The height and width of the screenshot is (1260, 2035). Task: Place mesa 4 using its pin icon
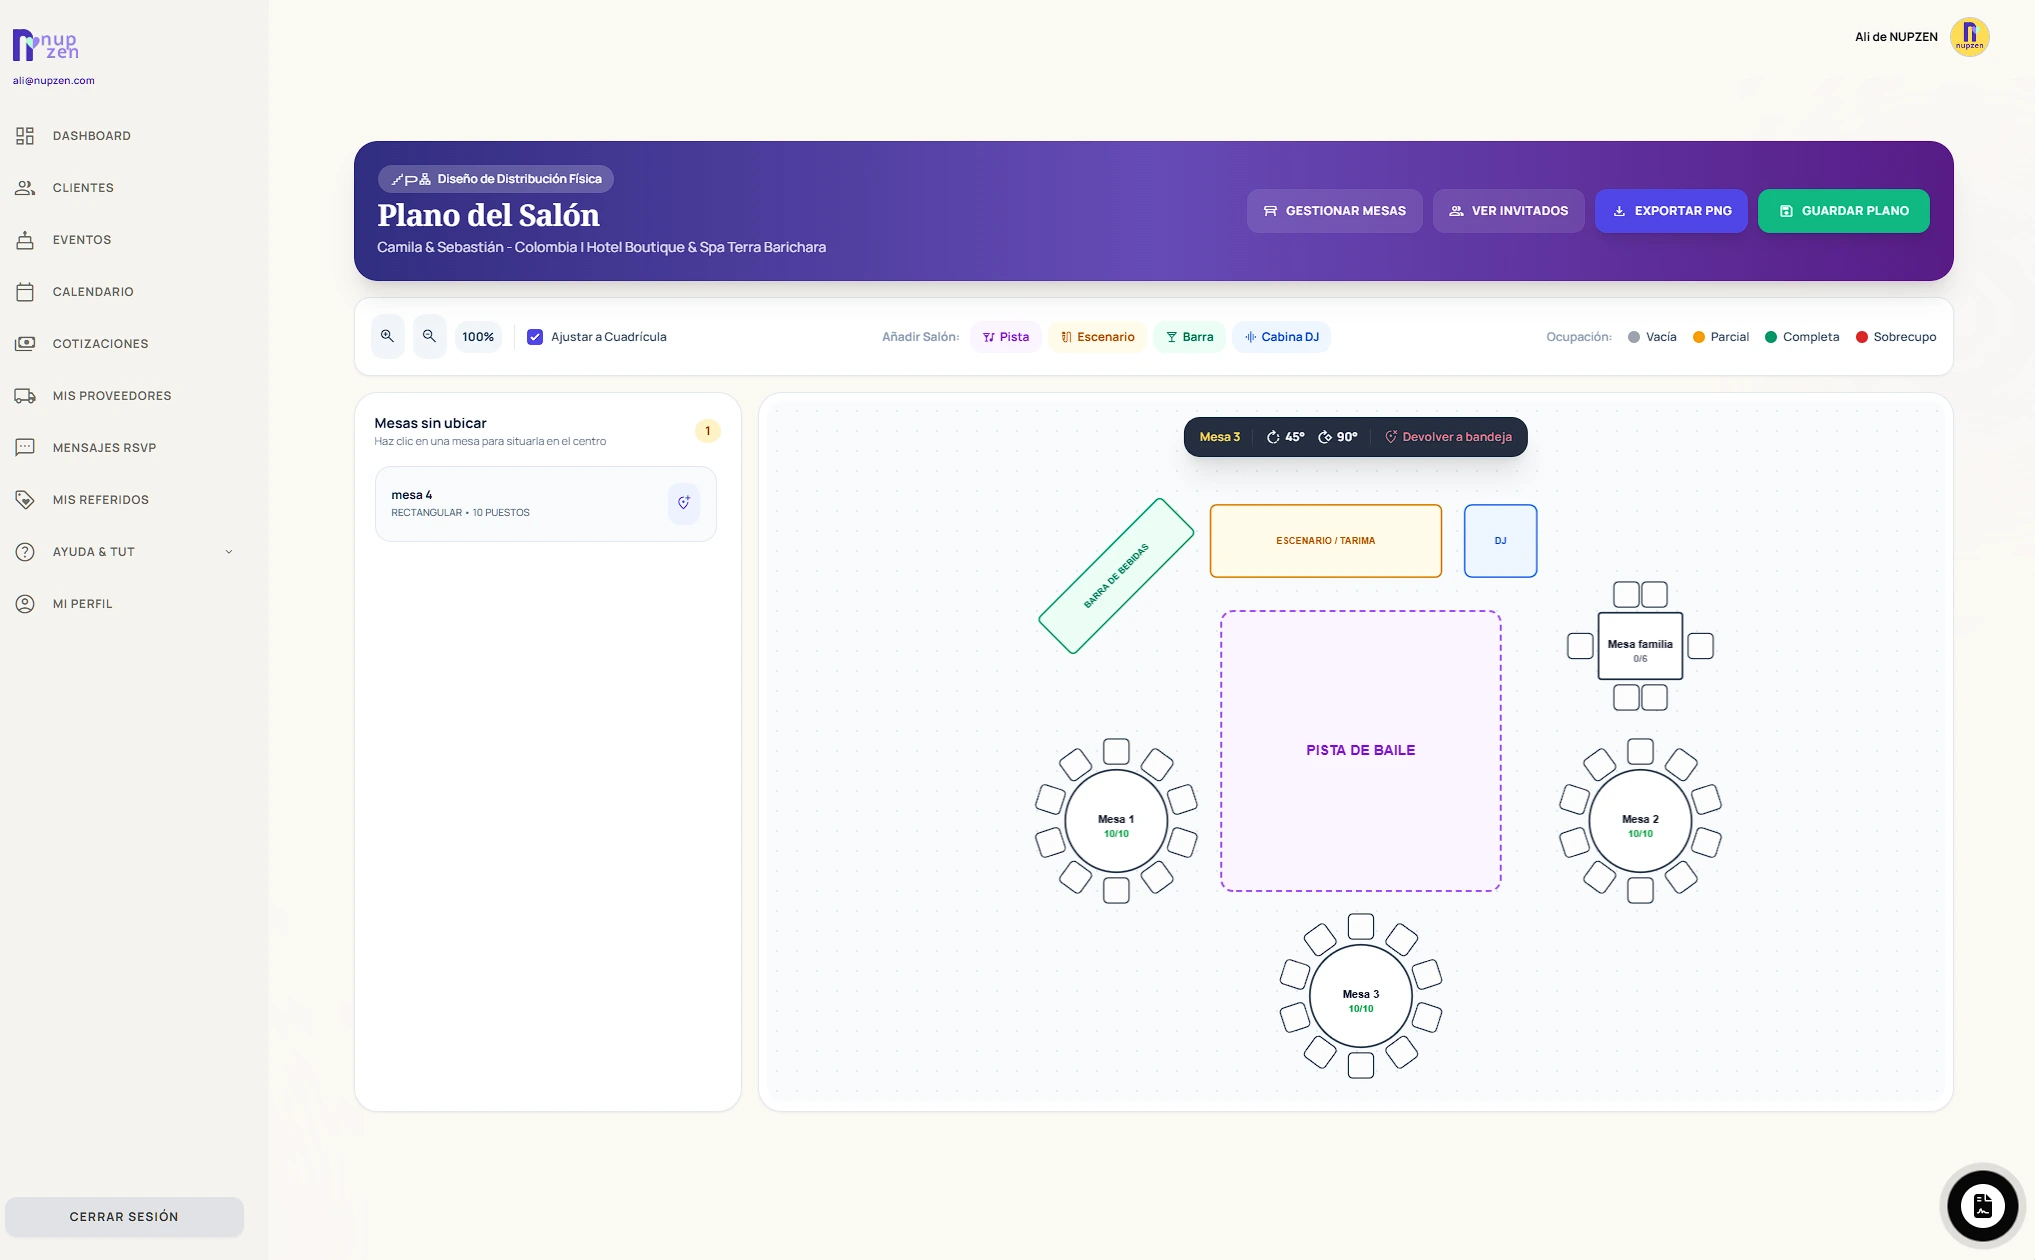(684, 503)
